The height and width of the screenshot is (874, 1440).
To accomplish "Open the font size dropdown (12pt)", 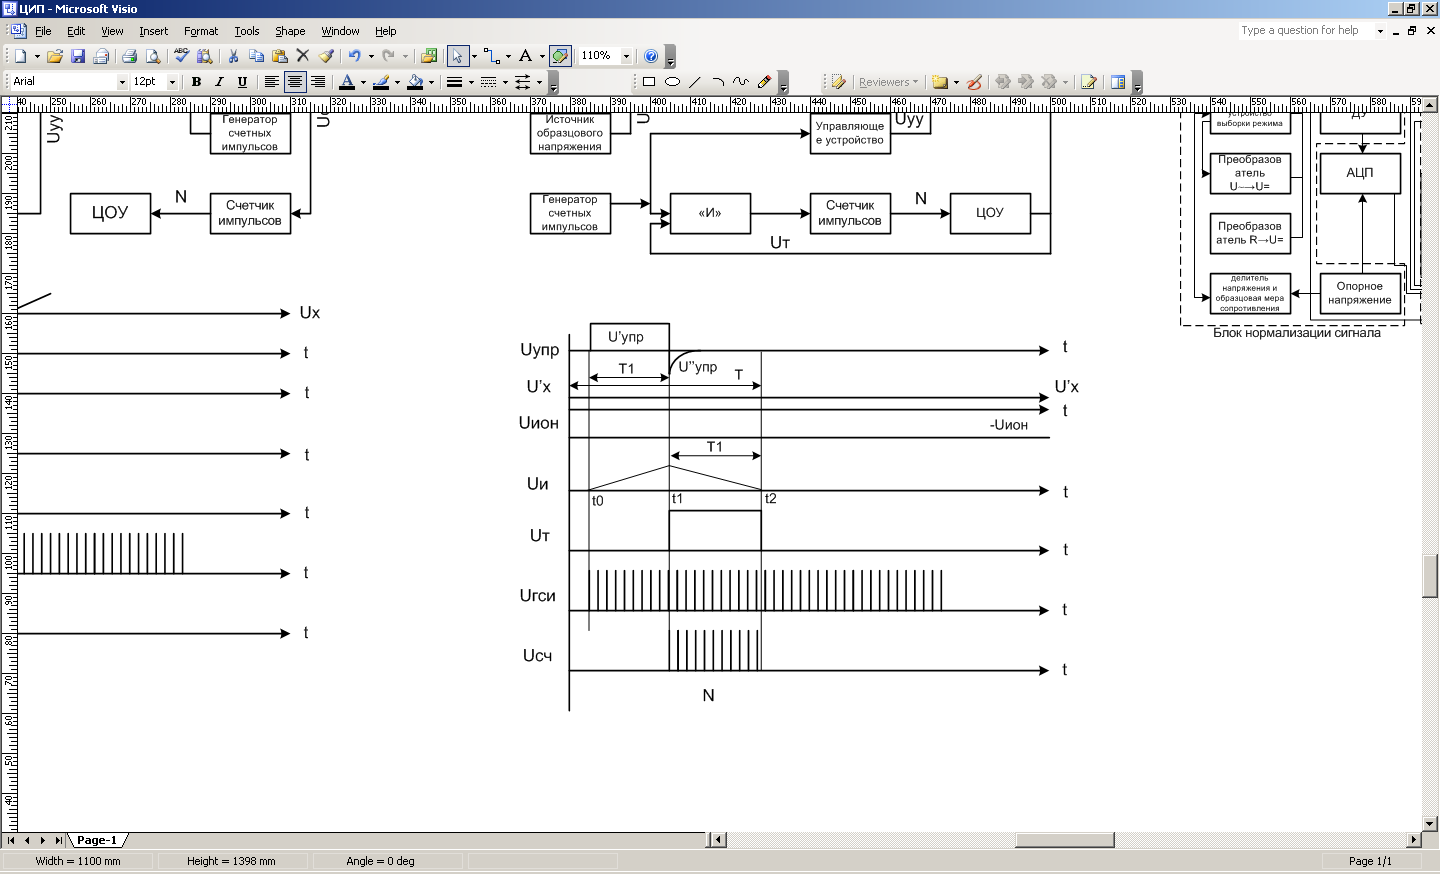I will click(x=172, y=82).
